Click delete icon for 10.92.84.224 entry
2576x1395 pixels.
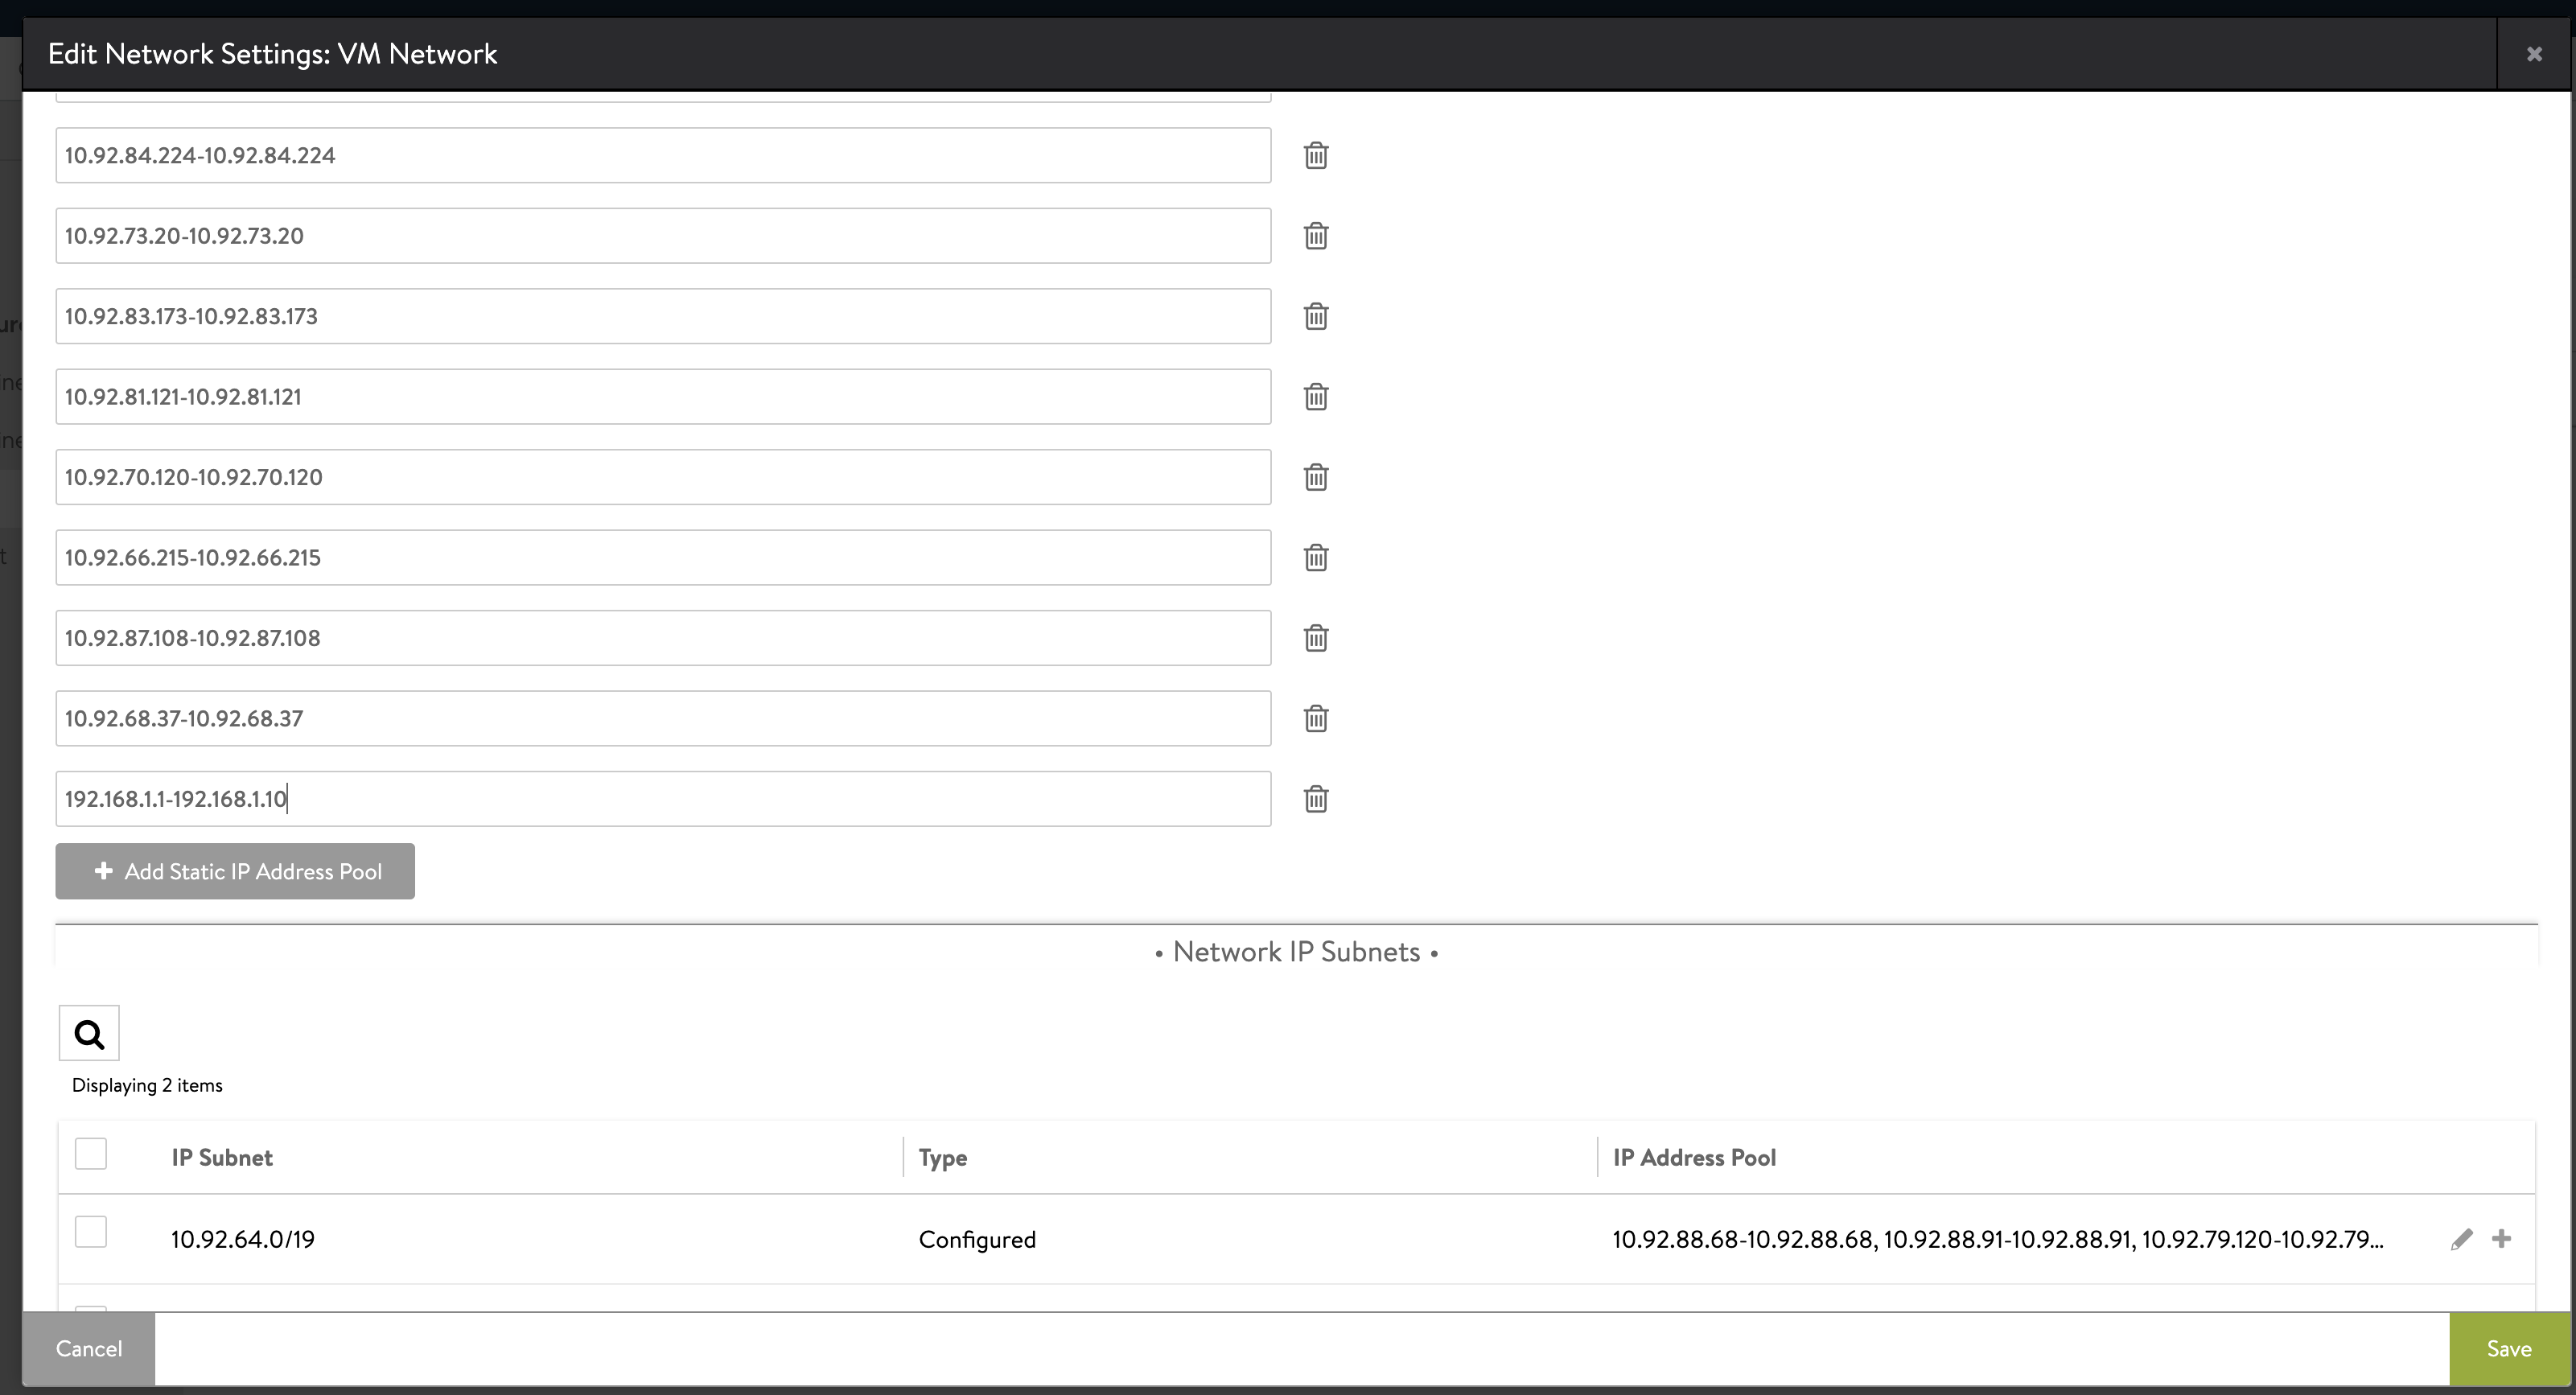pos(1317,154)
